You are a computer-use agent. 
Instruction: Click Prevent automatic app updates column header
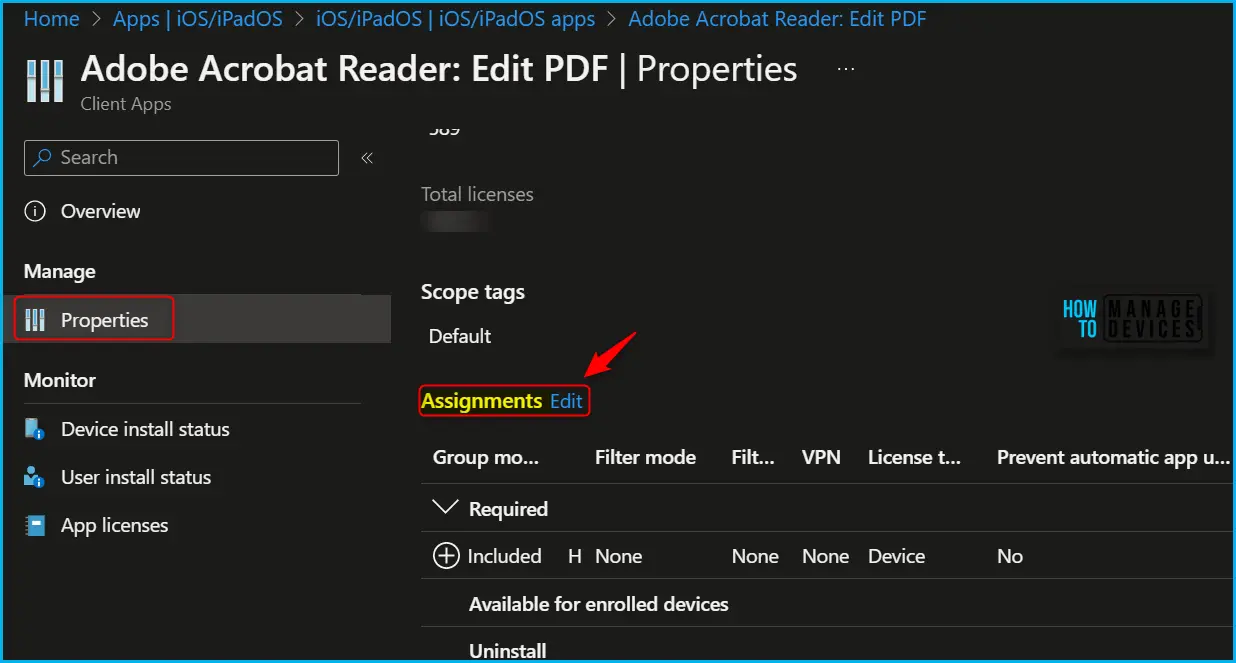[x=1113, y=458]
